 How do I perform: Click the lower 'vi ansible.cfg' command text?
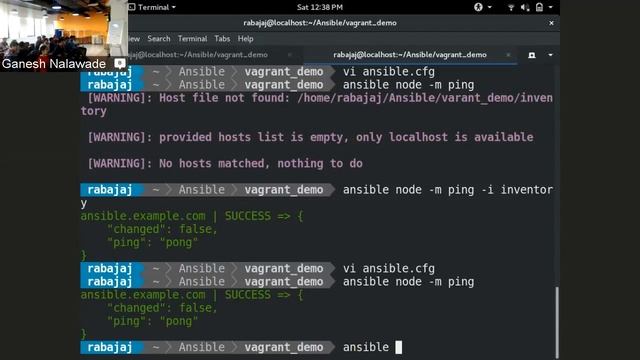389,269
